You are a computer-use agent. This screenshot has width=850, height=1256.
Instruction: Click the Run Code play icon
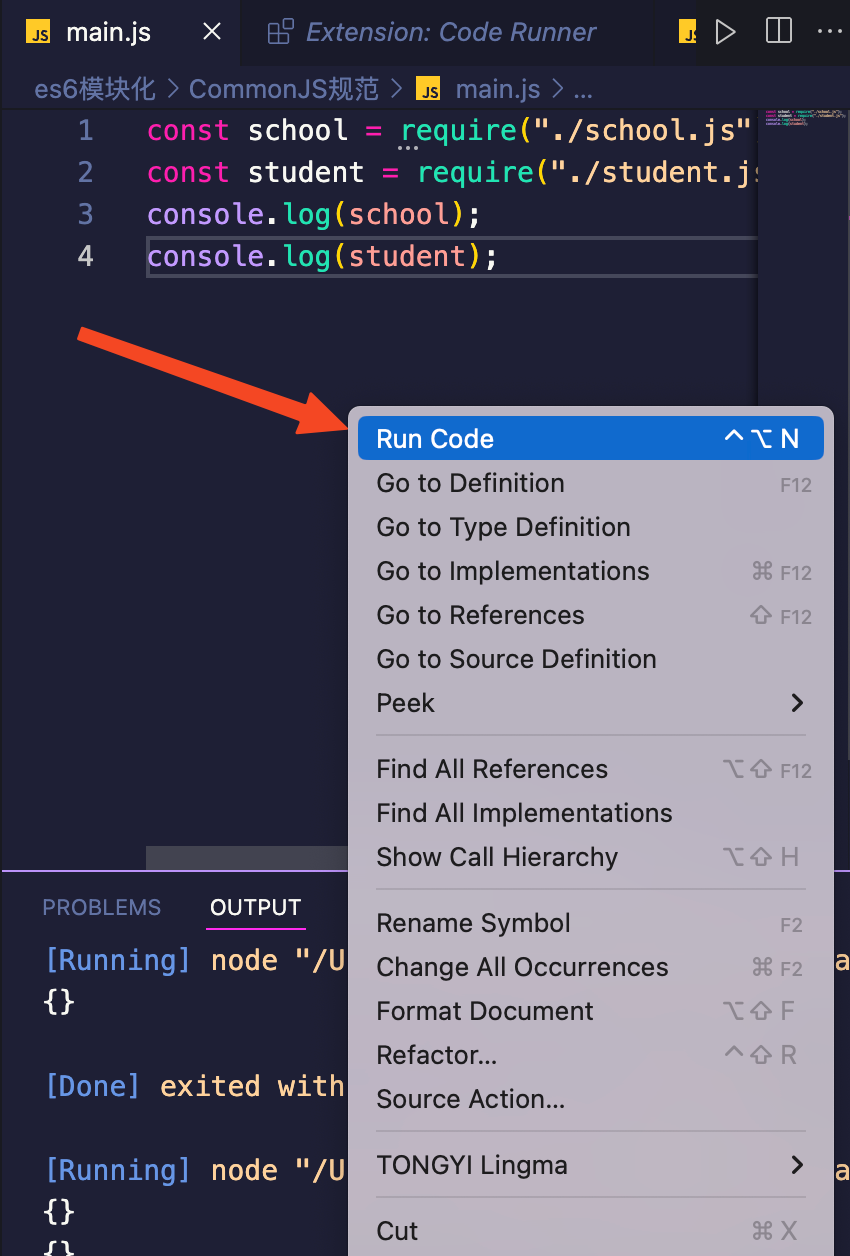tap(725, 32)
